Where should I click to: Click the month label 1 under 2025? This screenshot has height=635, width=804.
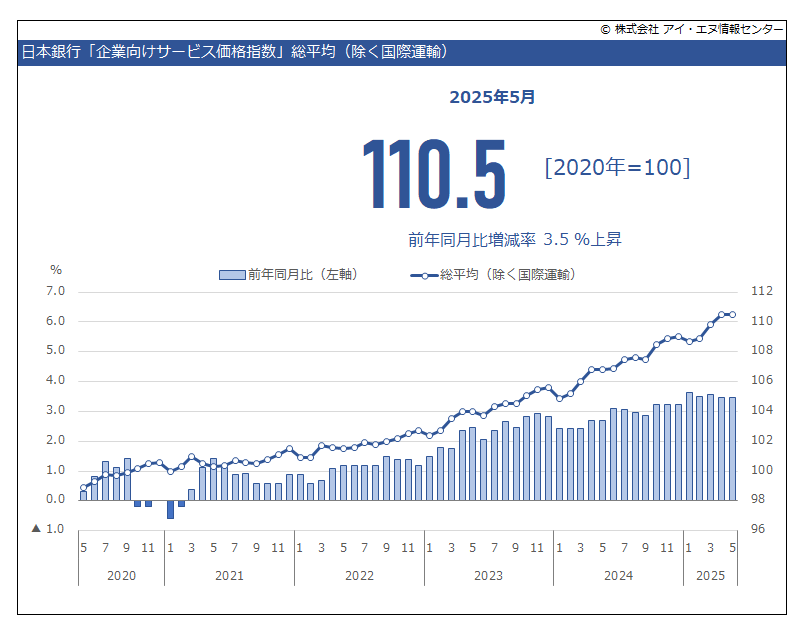(689, 548)
